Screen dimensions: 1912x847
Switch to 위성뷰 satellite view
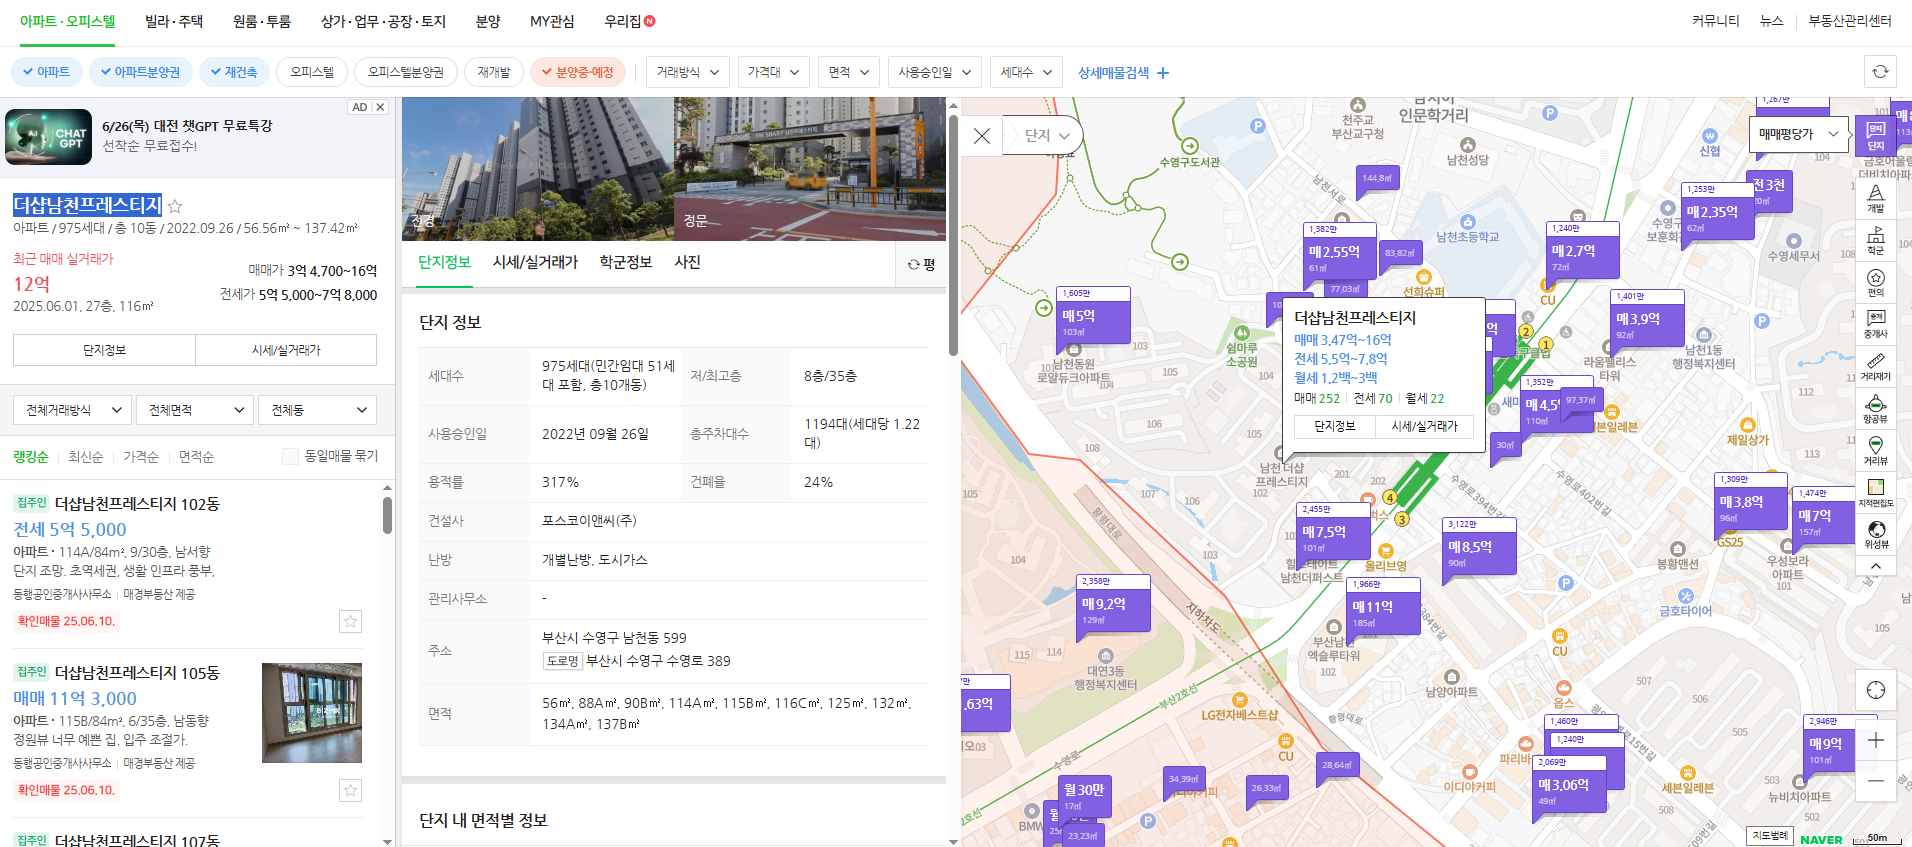[x=1876, y=535]
